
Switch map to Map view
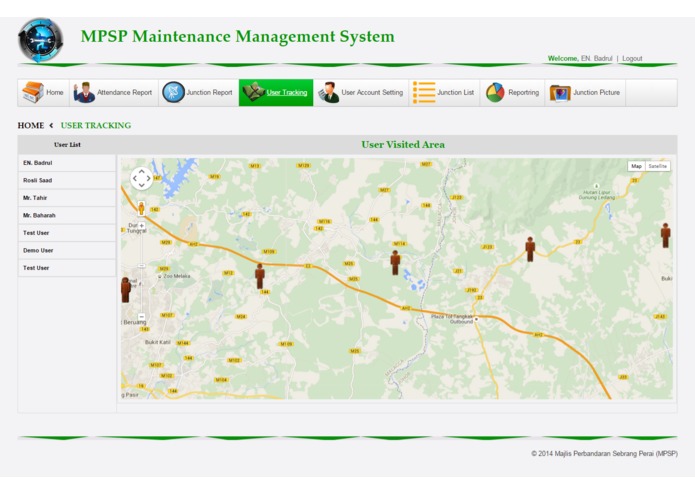pyautogui.click(x=636, y=166)
